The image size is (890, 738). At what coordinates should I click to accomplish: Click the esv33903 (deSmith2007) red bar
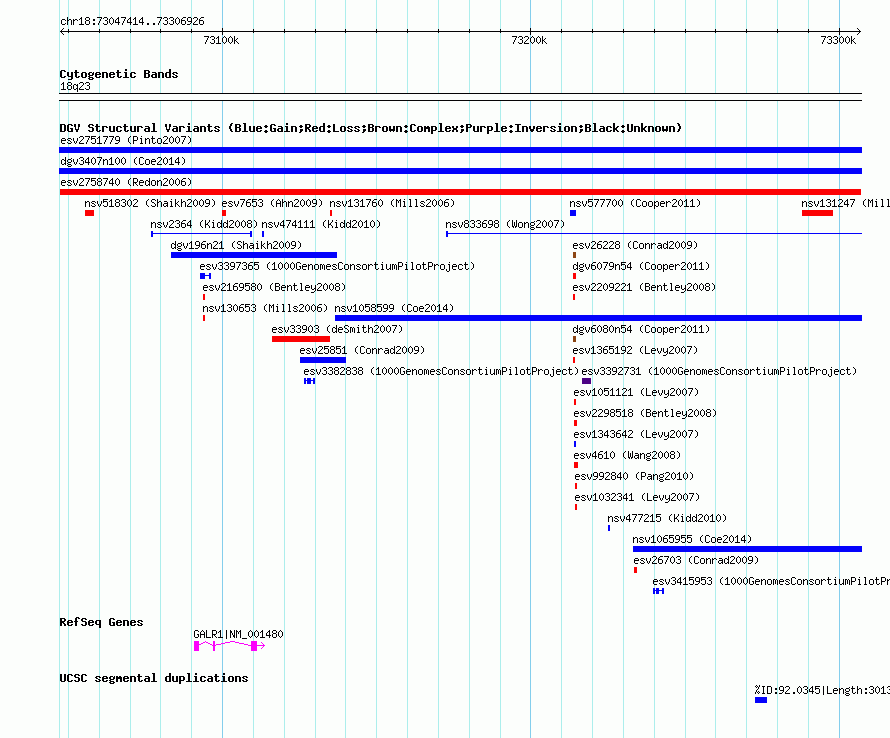tap(301, 339)
